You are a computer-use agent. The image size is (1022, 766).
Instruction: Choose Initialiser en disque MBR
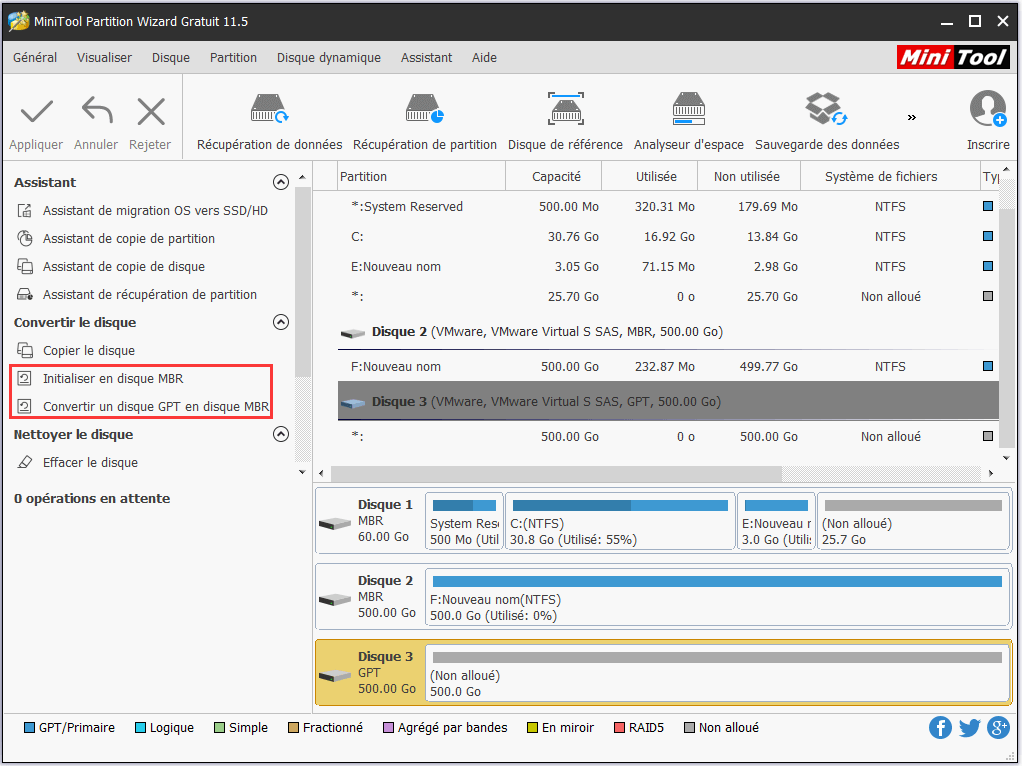click(113, 379)
